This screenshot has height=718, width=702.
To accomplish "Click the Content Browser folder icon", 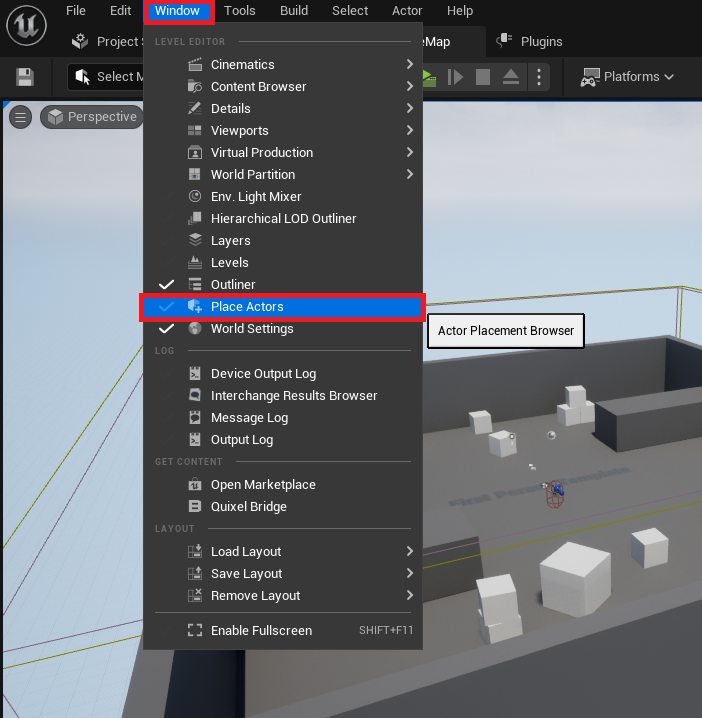I will click(x=195, y=87).
